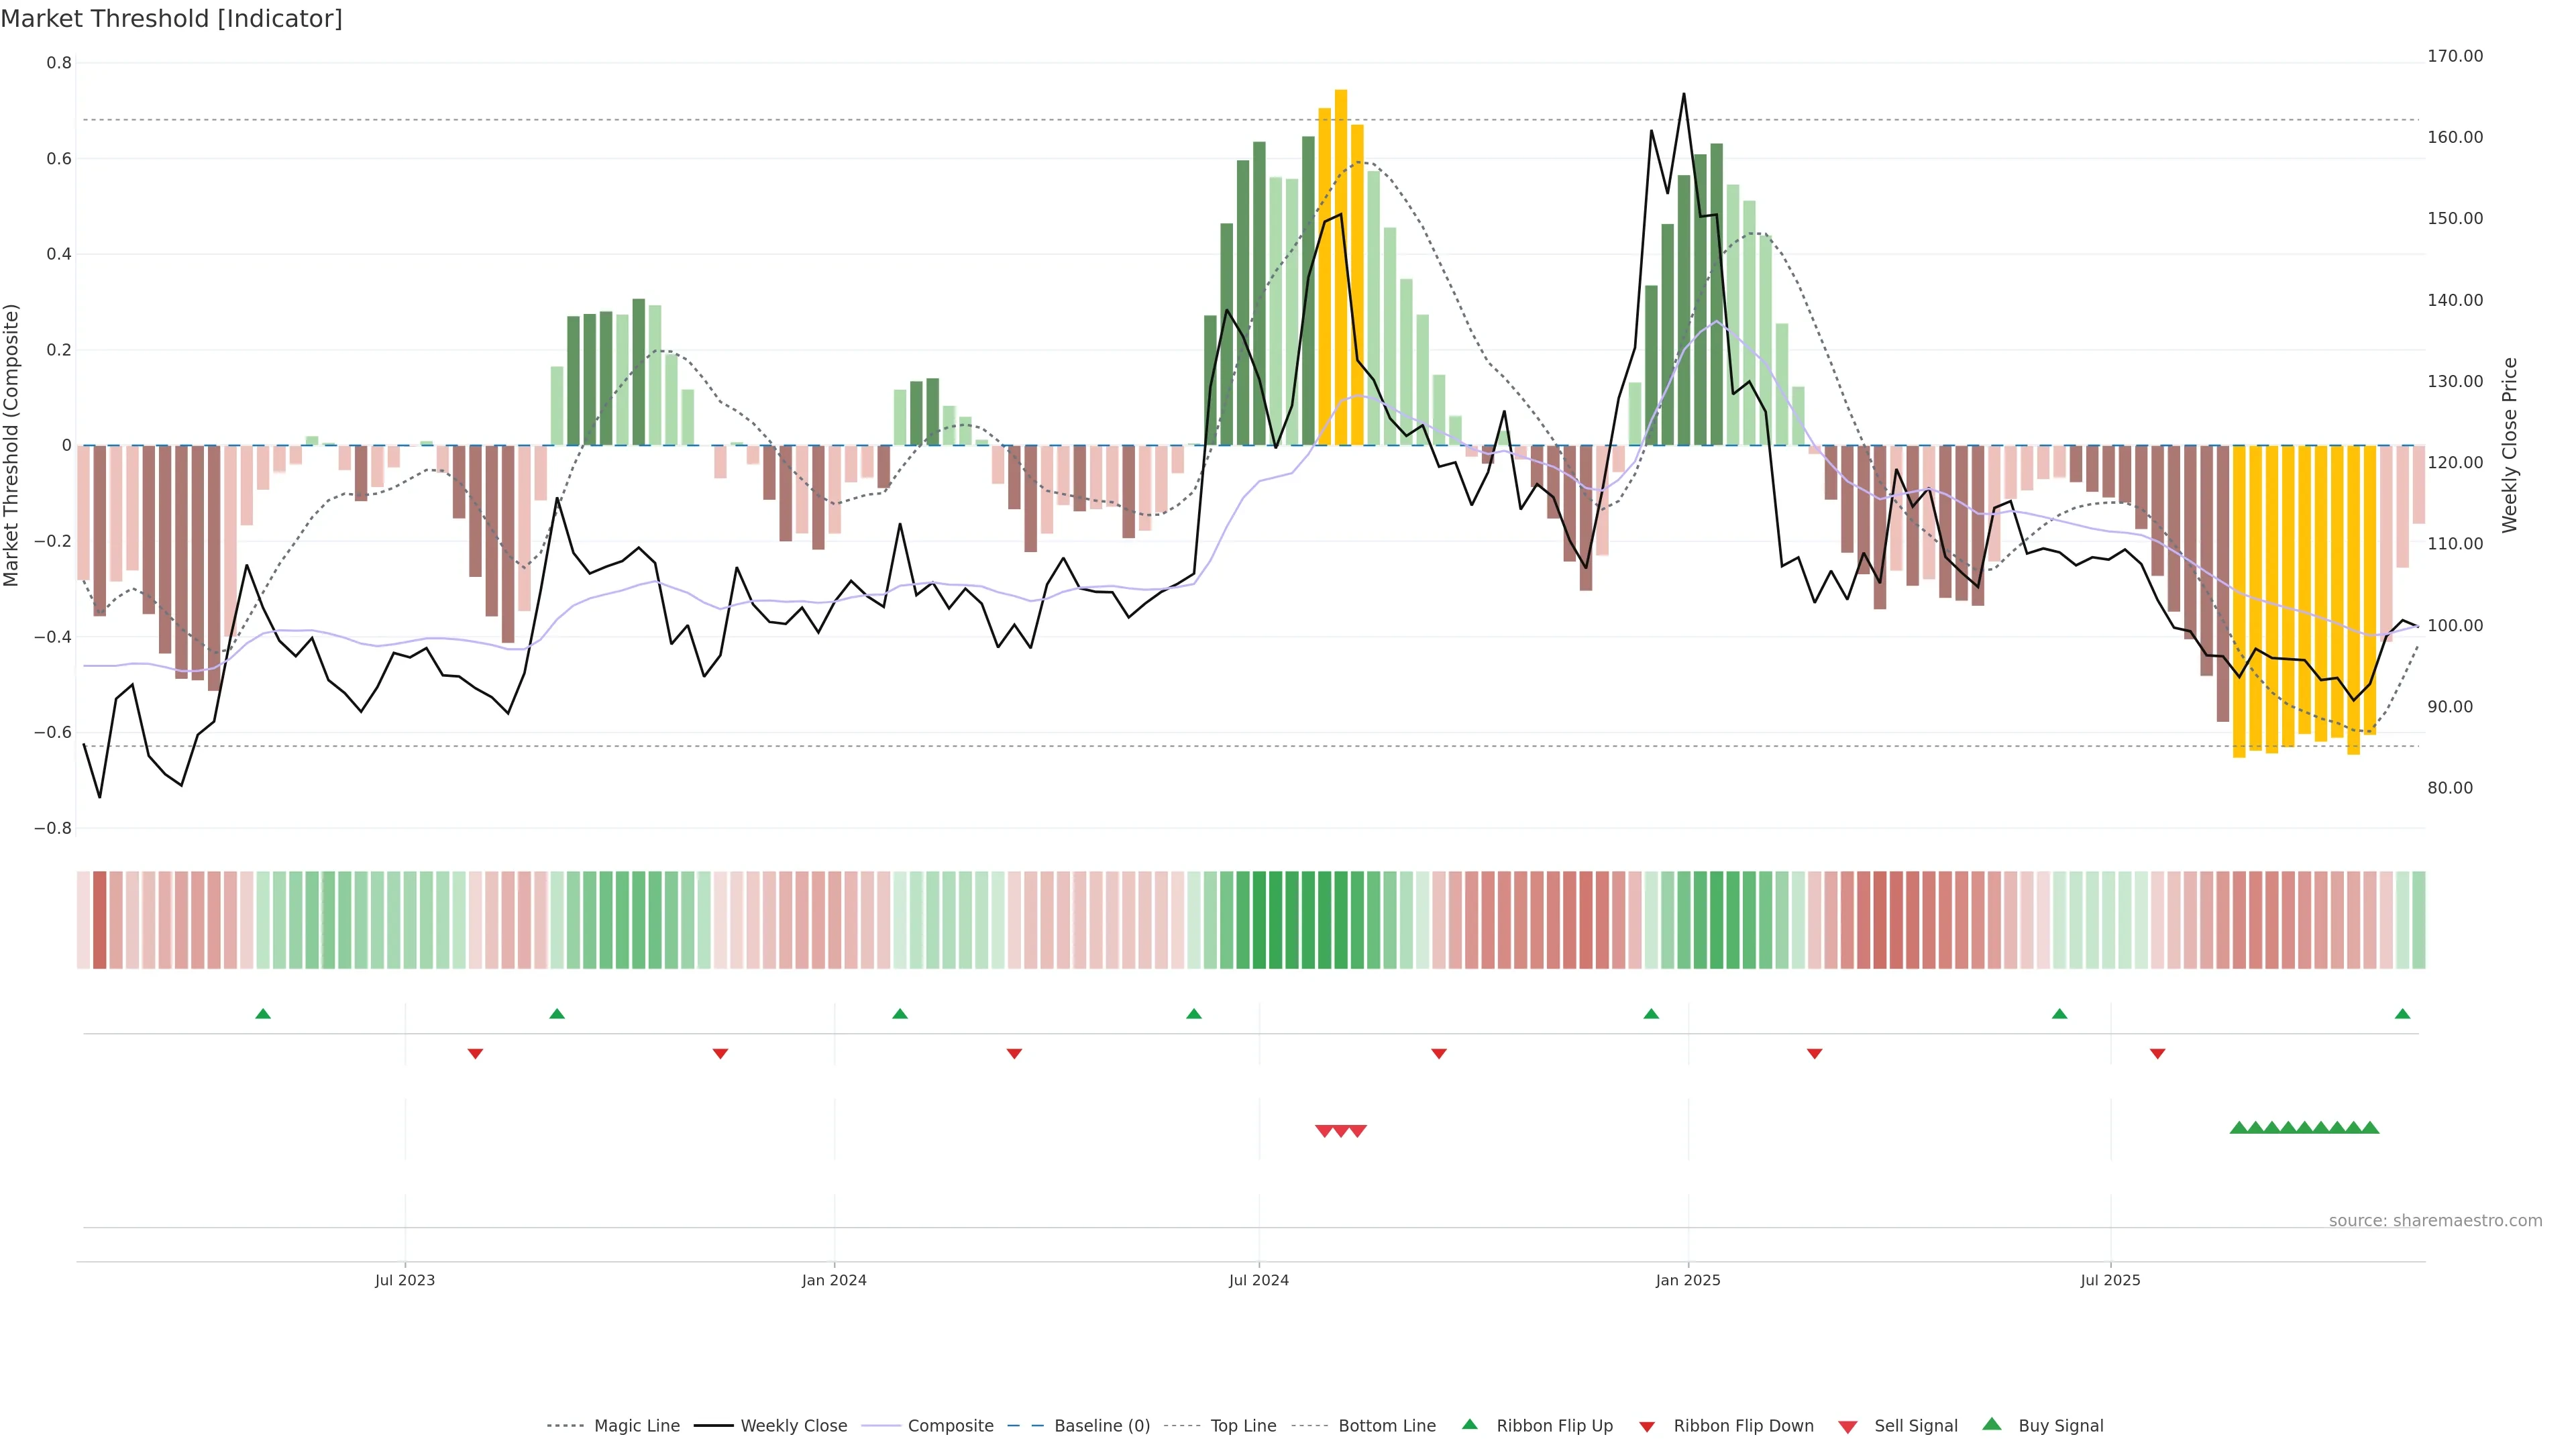The height and width of the screenshot is (1449, 2576).
Task: Click the middle red sell signal triangle
Action: 1341,1131
